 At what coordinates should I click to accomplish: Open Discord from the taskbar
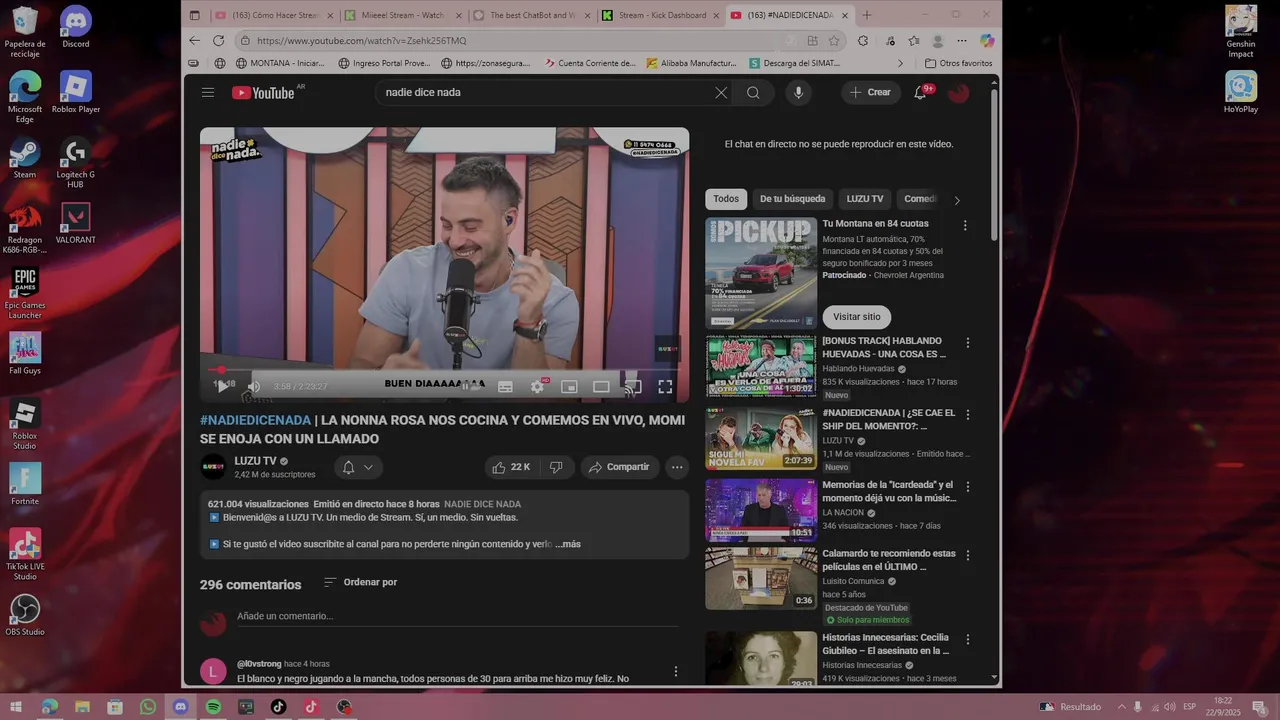pyautogui.click(x=180, y=707)
